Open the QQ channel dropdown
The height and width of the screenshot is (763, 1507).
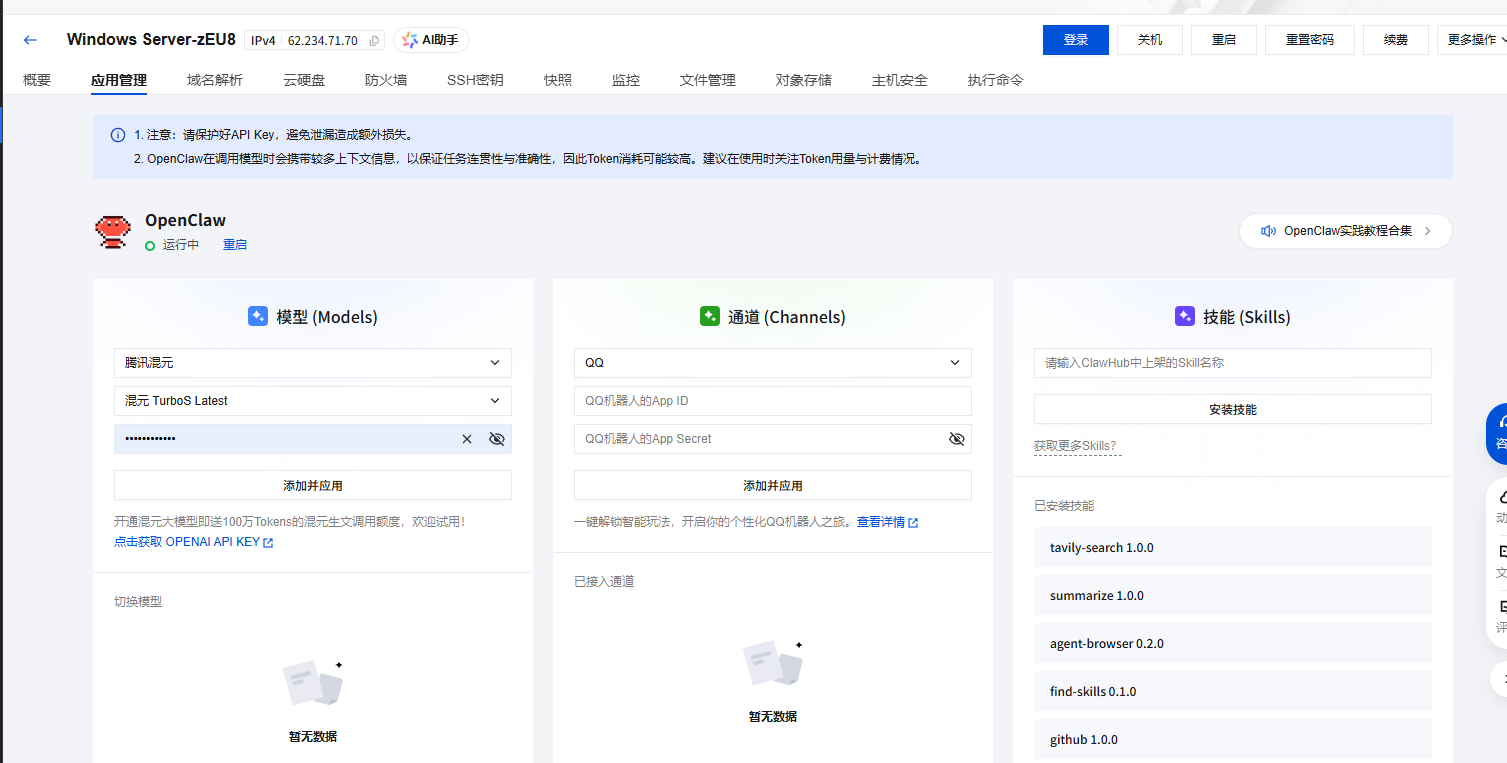click(x=773, y=363)
